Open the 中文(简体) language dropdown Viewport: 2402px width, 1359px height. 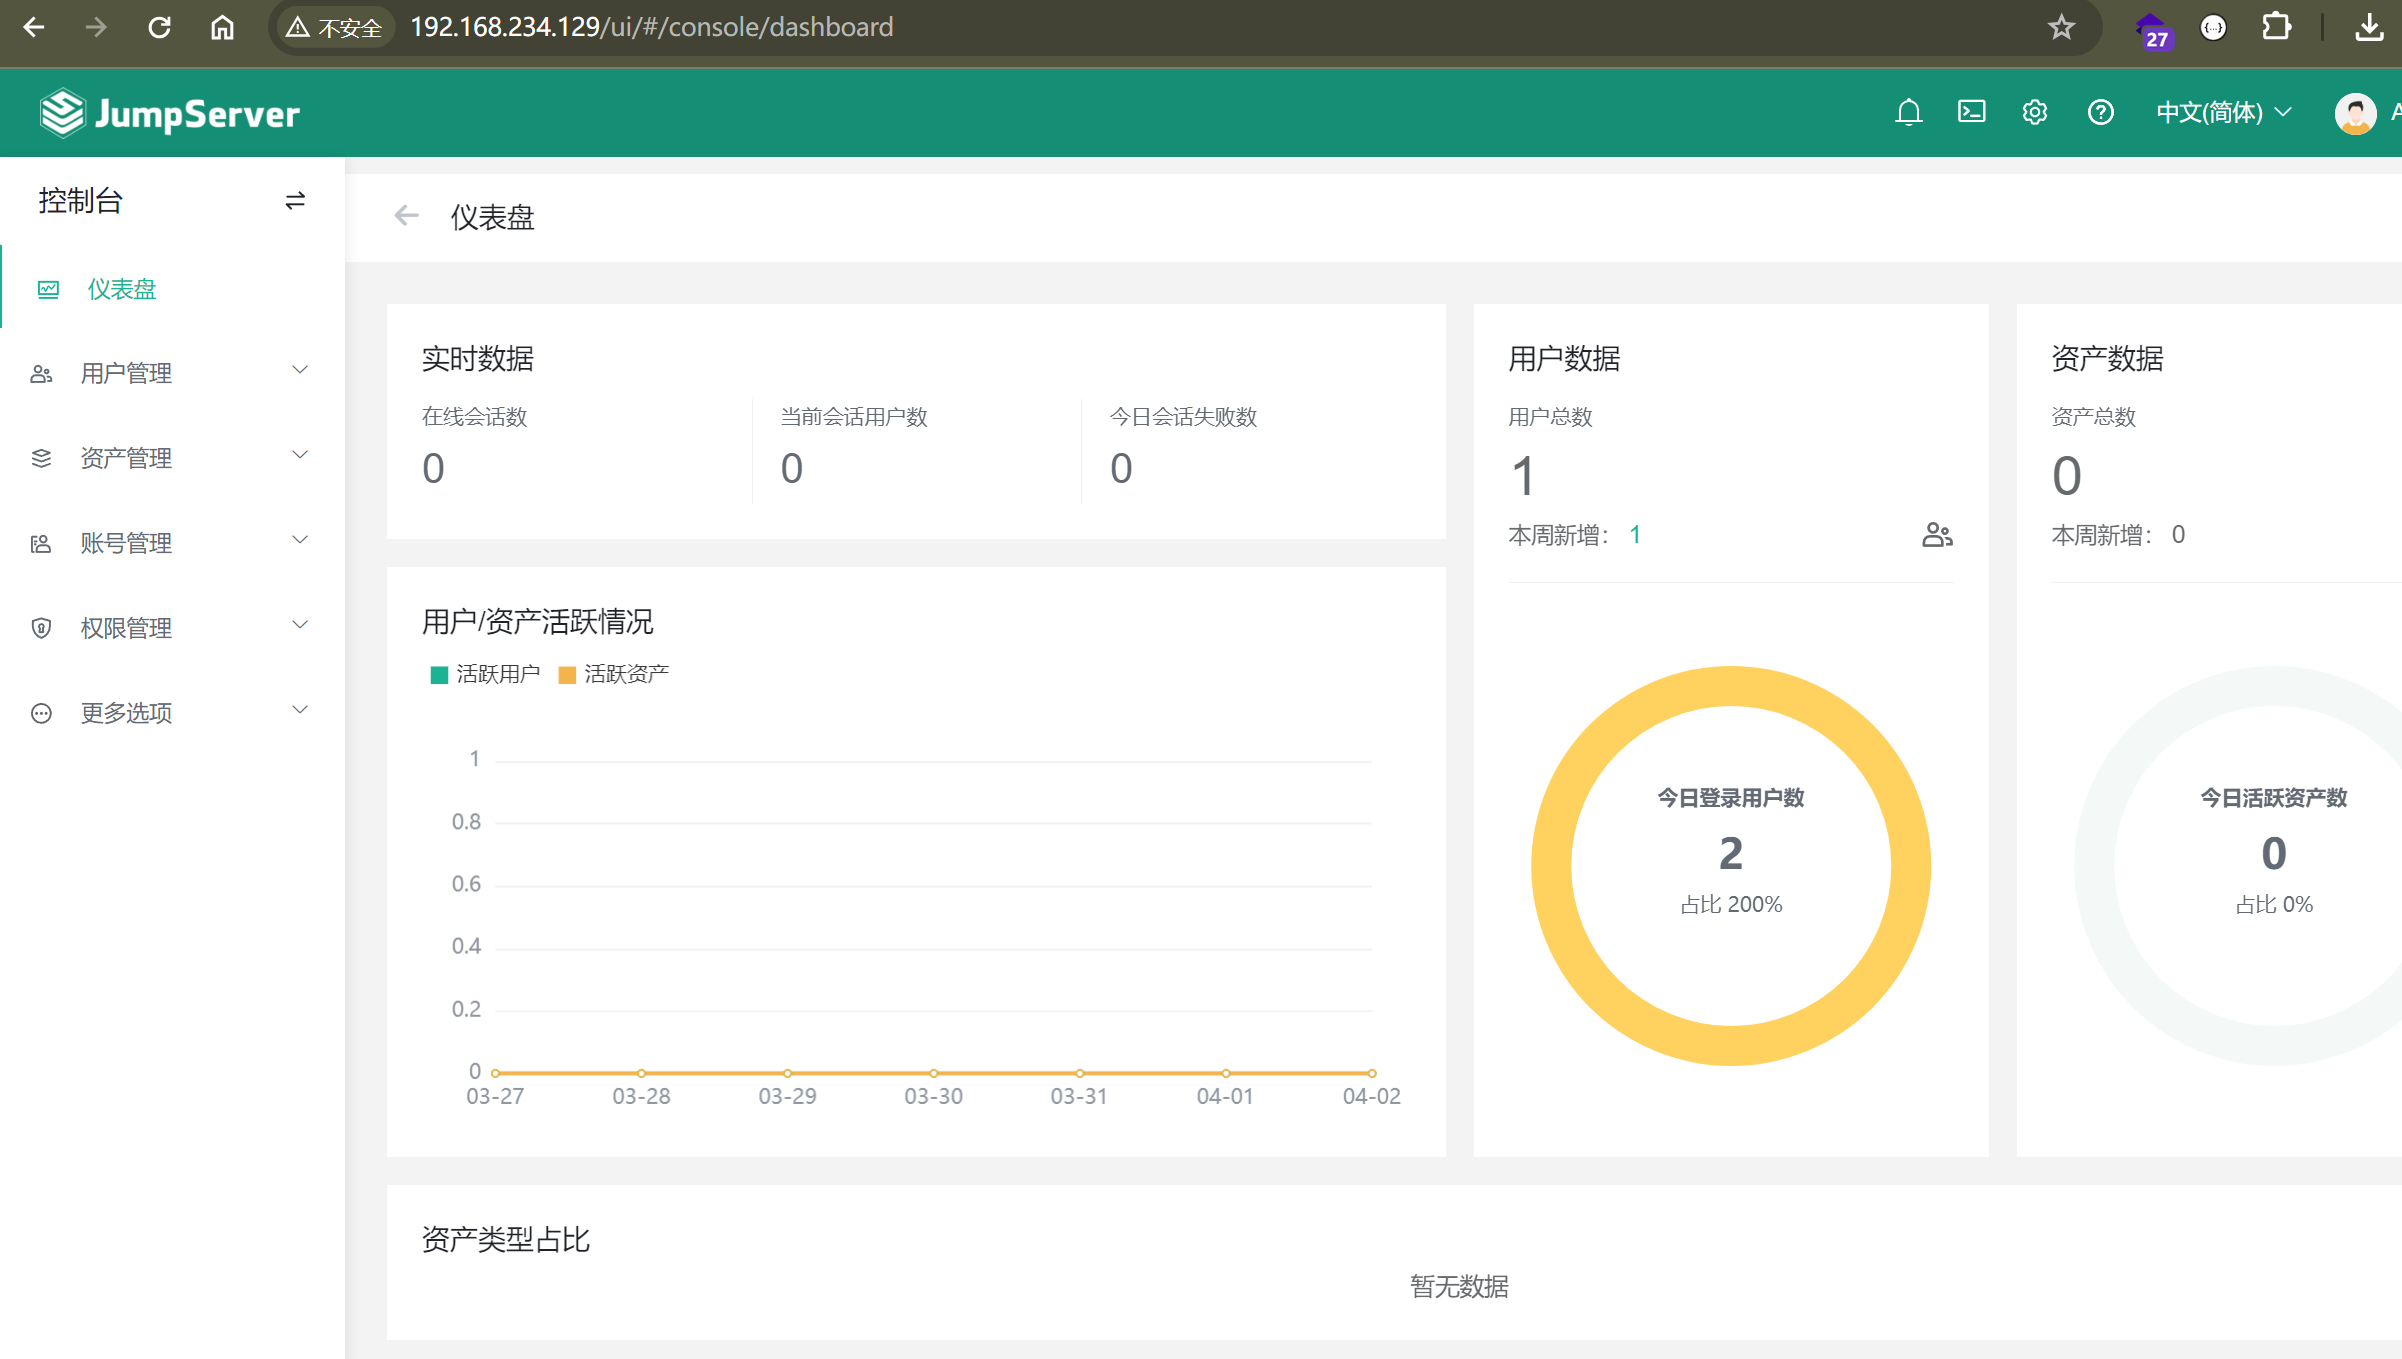2224,112
